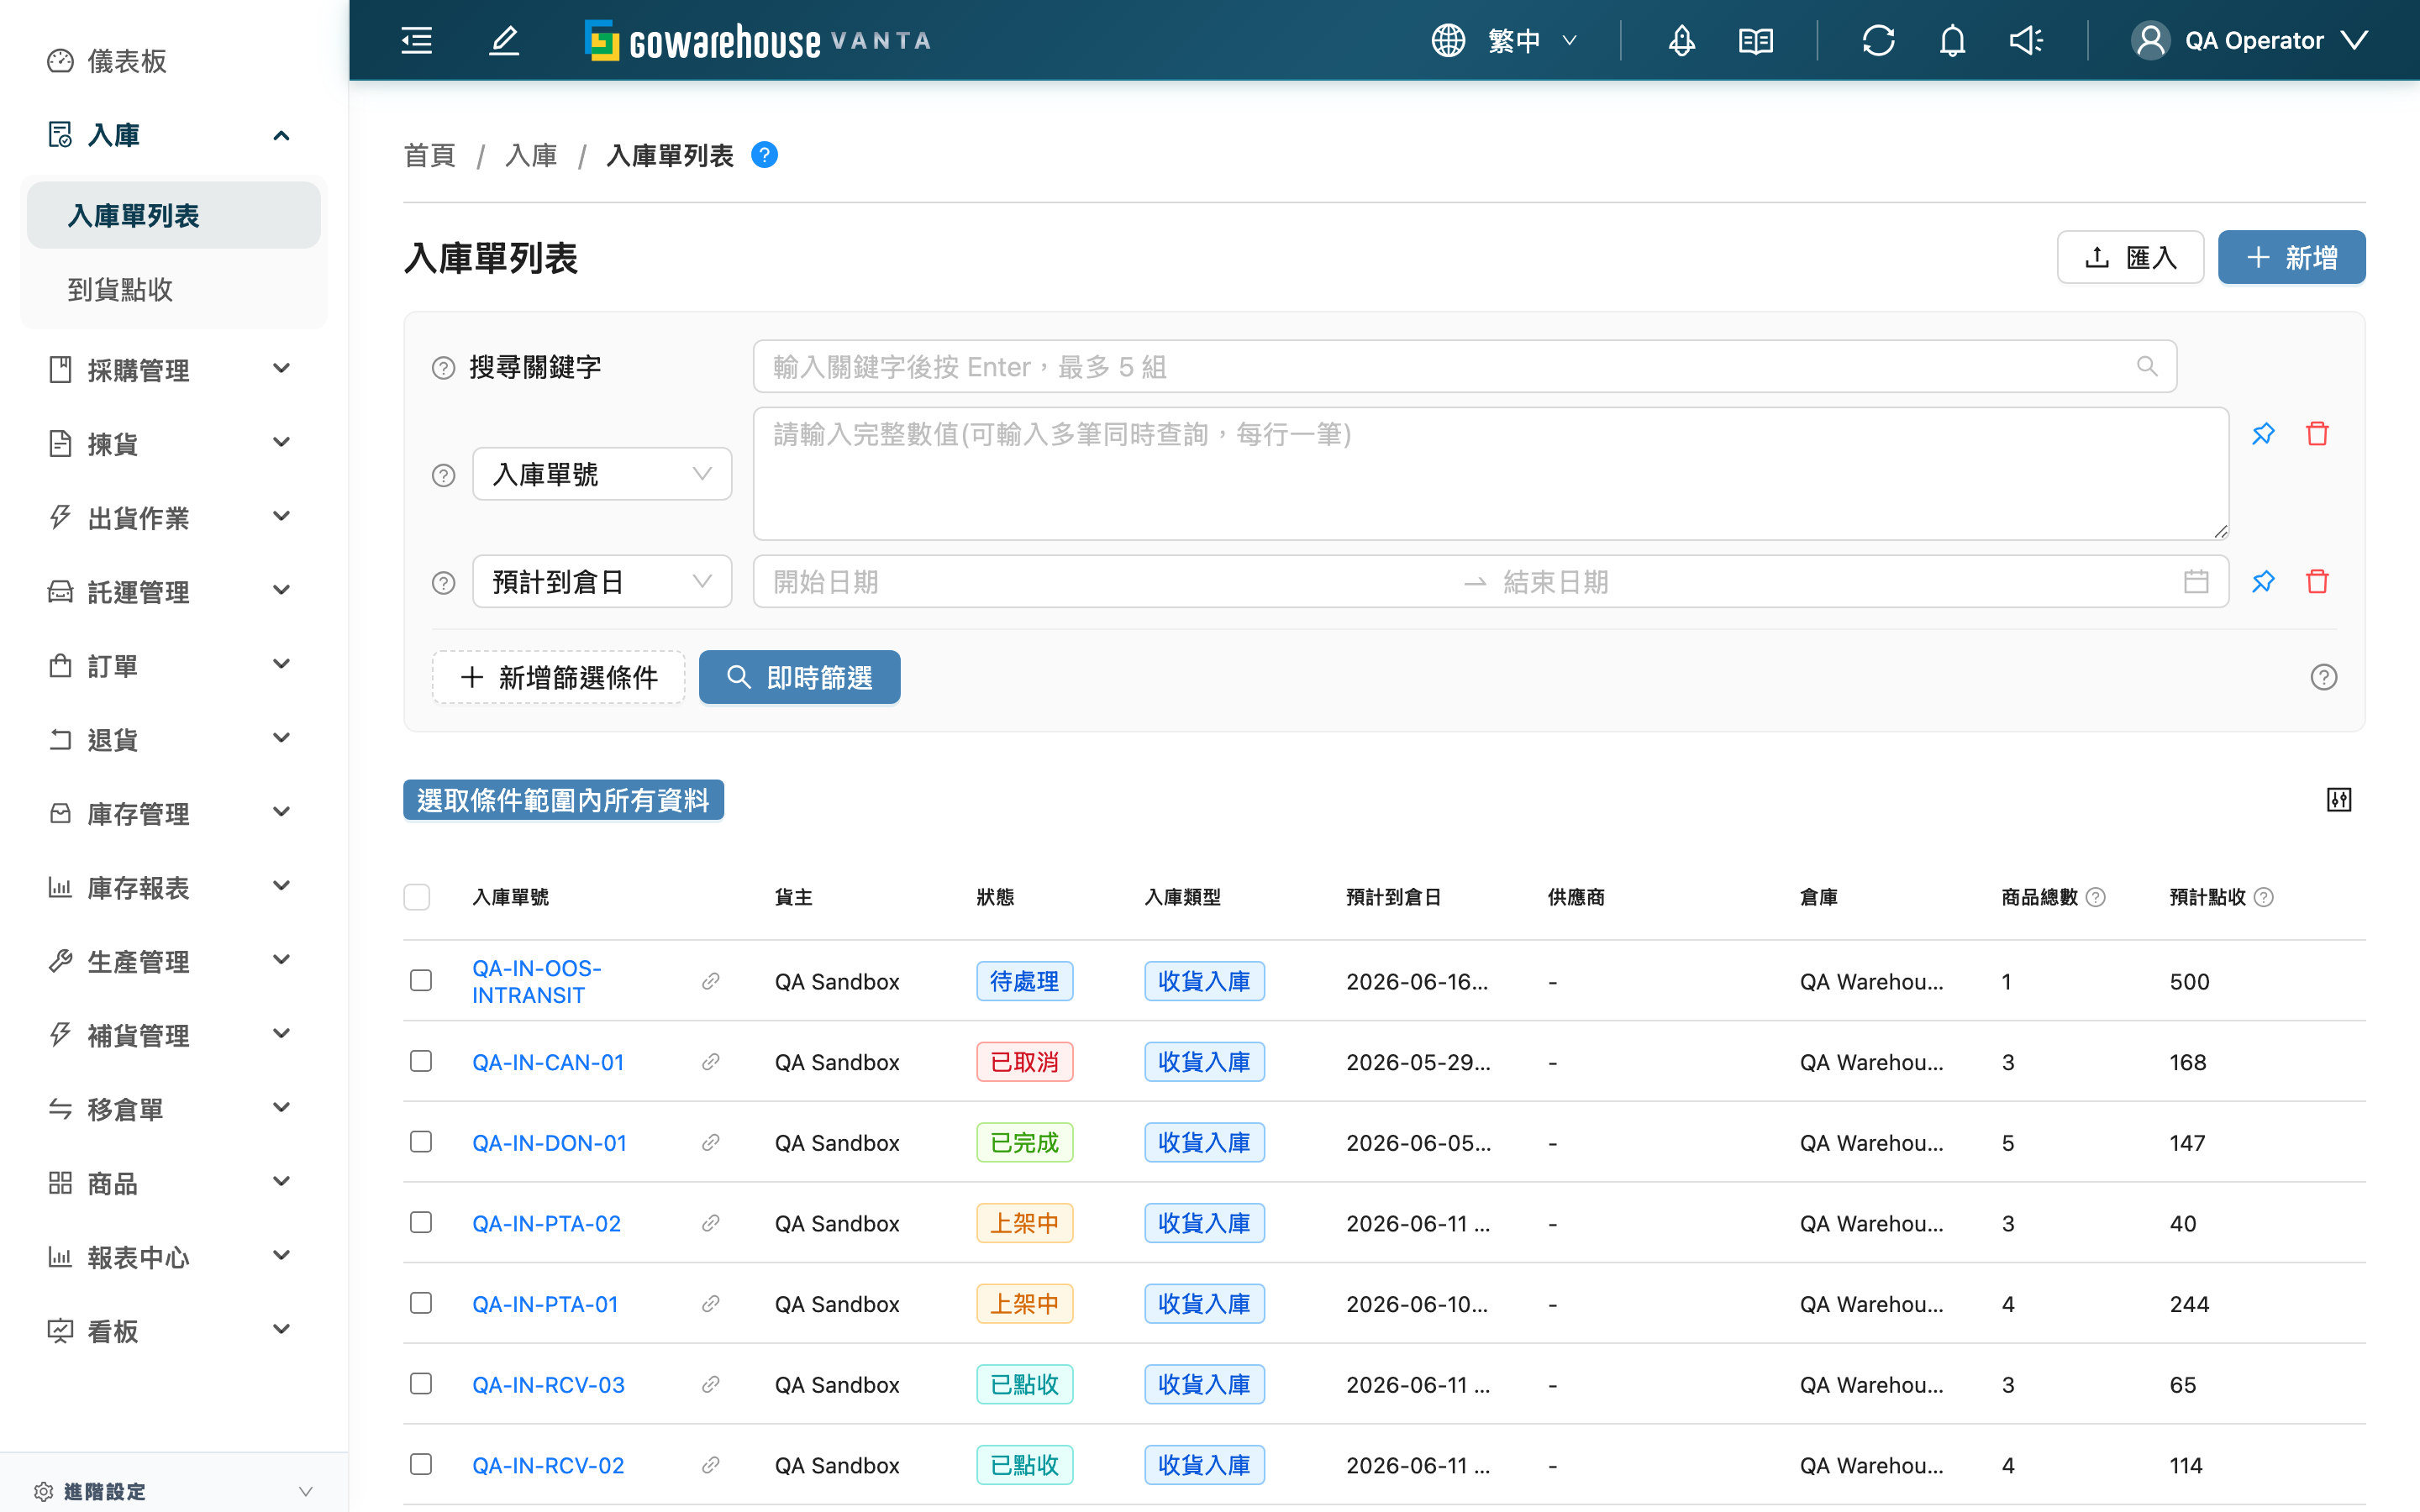This screenshot has width=2420, height=1512.
Task: Click help icon beside 搜尋關鍵字
Action: click(x=443, y=368)
